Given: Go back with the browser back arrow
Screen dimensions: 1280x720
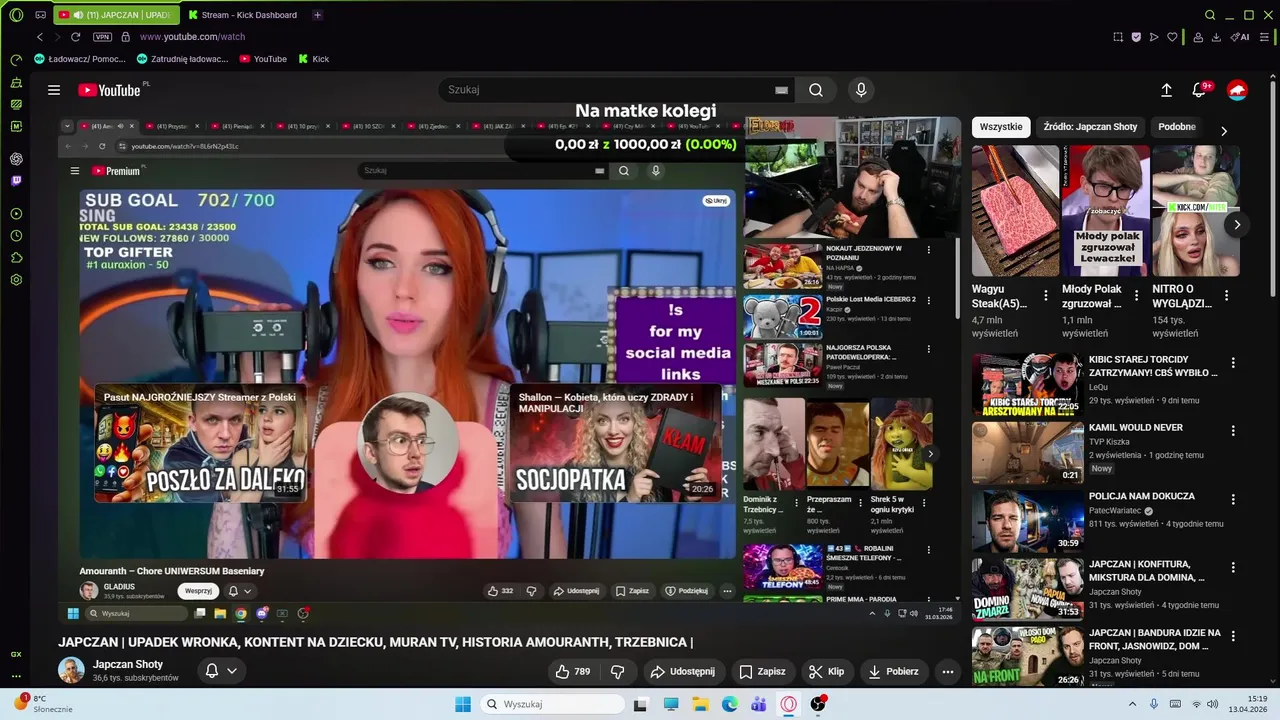Looking at the screenshot, I should pyautogui.click(x=40, y=37).
